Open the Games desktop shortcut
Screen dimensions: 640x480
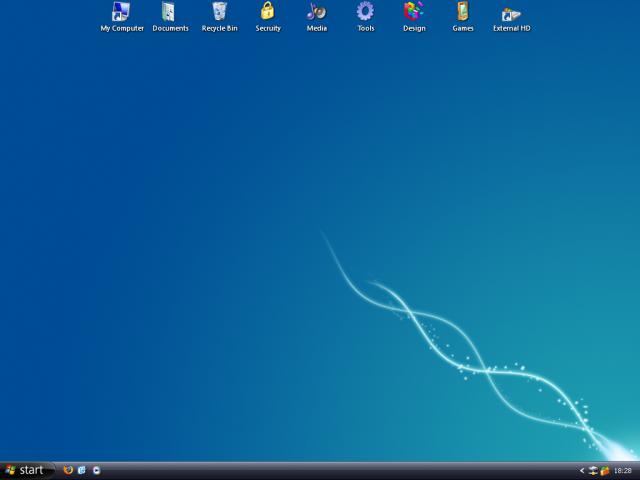[x=463, y=17]
